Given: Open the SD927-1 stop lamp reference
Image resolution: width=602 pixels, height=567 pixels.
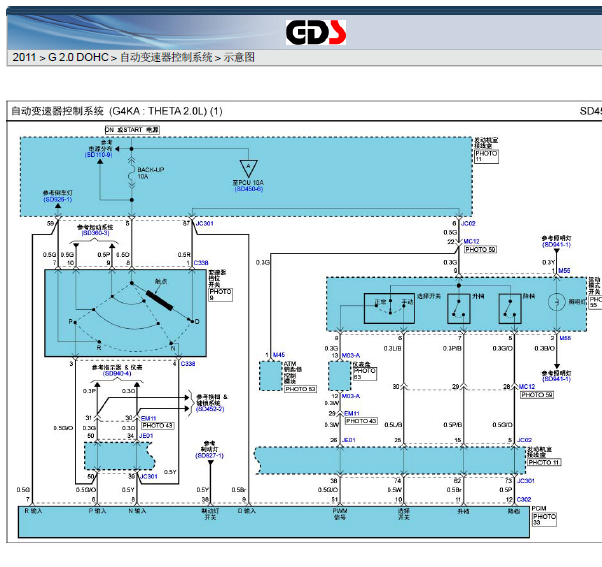Looking at the screenshot, I should [210, 456].
